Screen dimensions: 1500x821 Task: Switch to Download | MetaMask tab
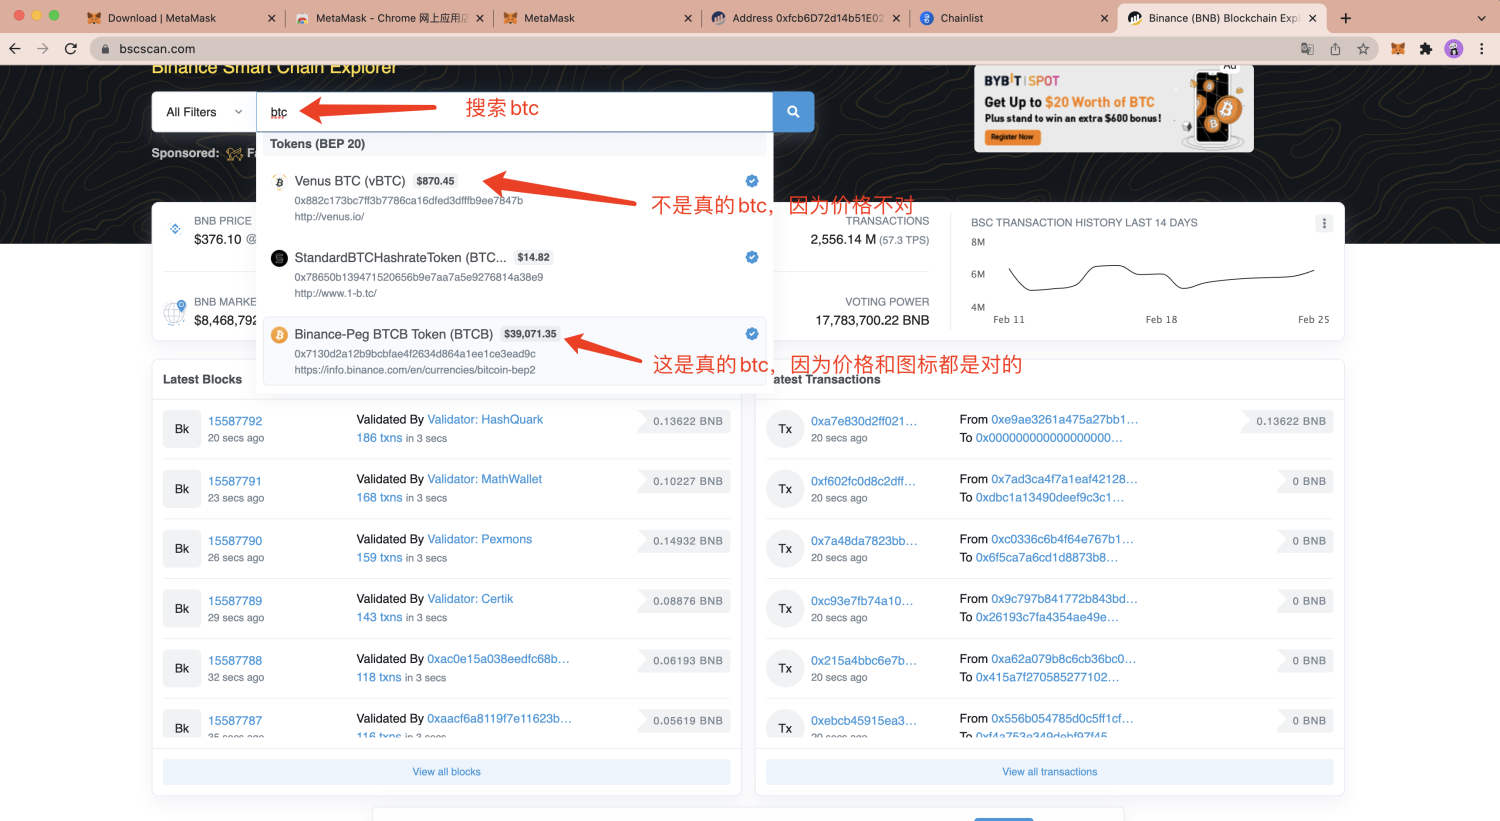(x=182, y=18)
